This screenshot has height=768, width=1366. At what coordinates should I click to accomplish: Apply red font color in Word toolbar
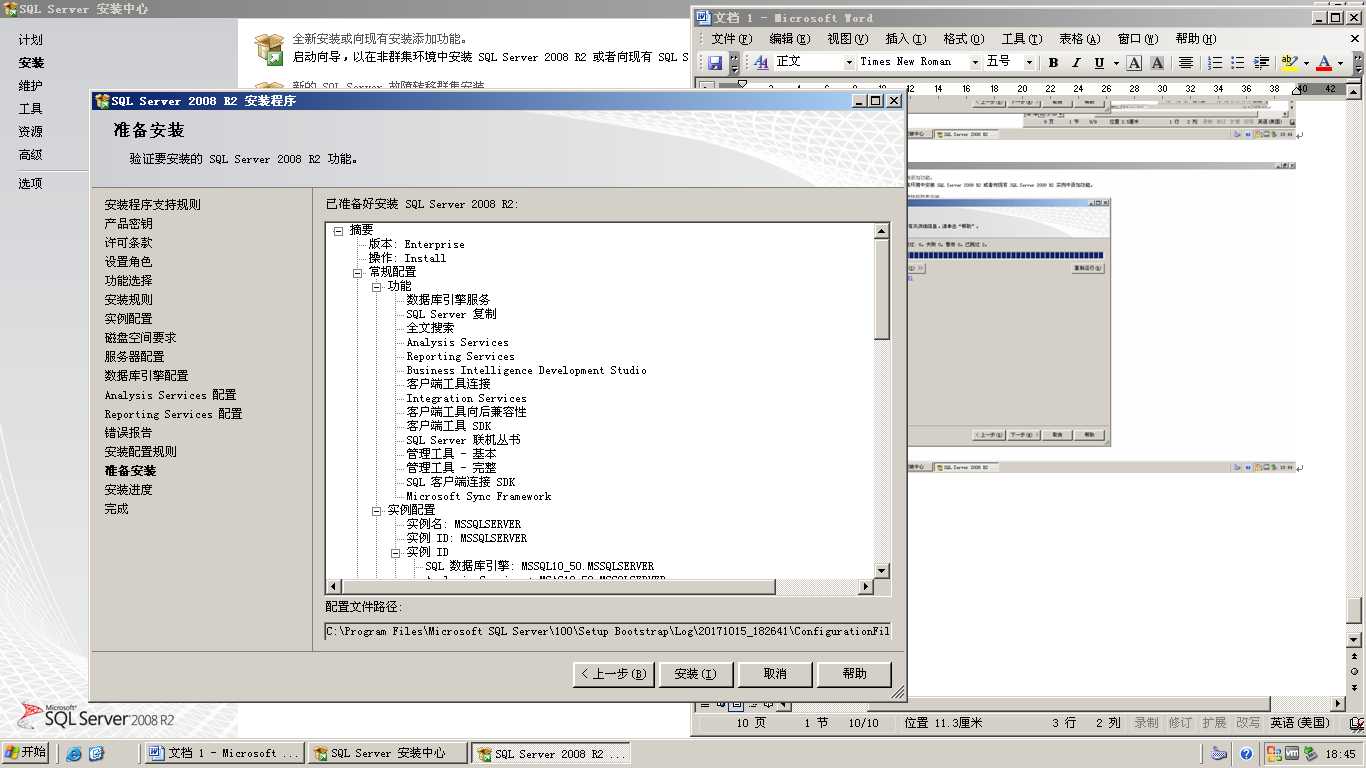coord(1324,62)
